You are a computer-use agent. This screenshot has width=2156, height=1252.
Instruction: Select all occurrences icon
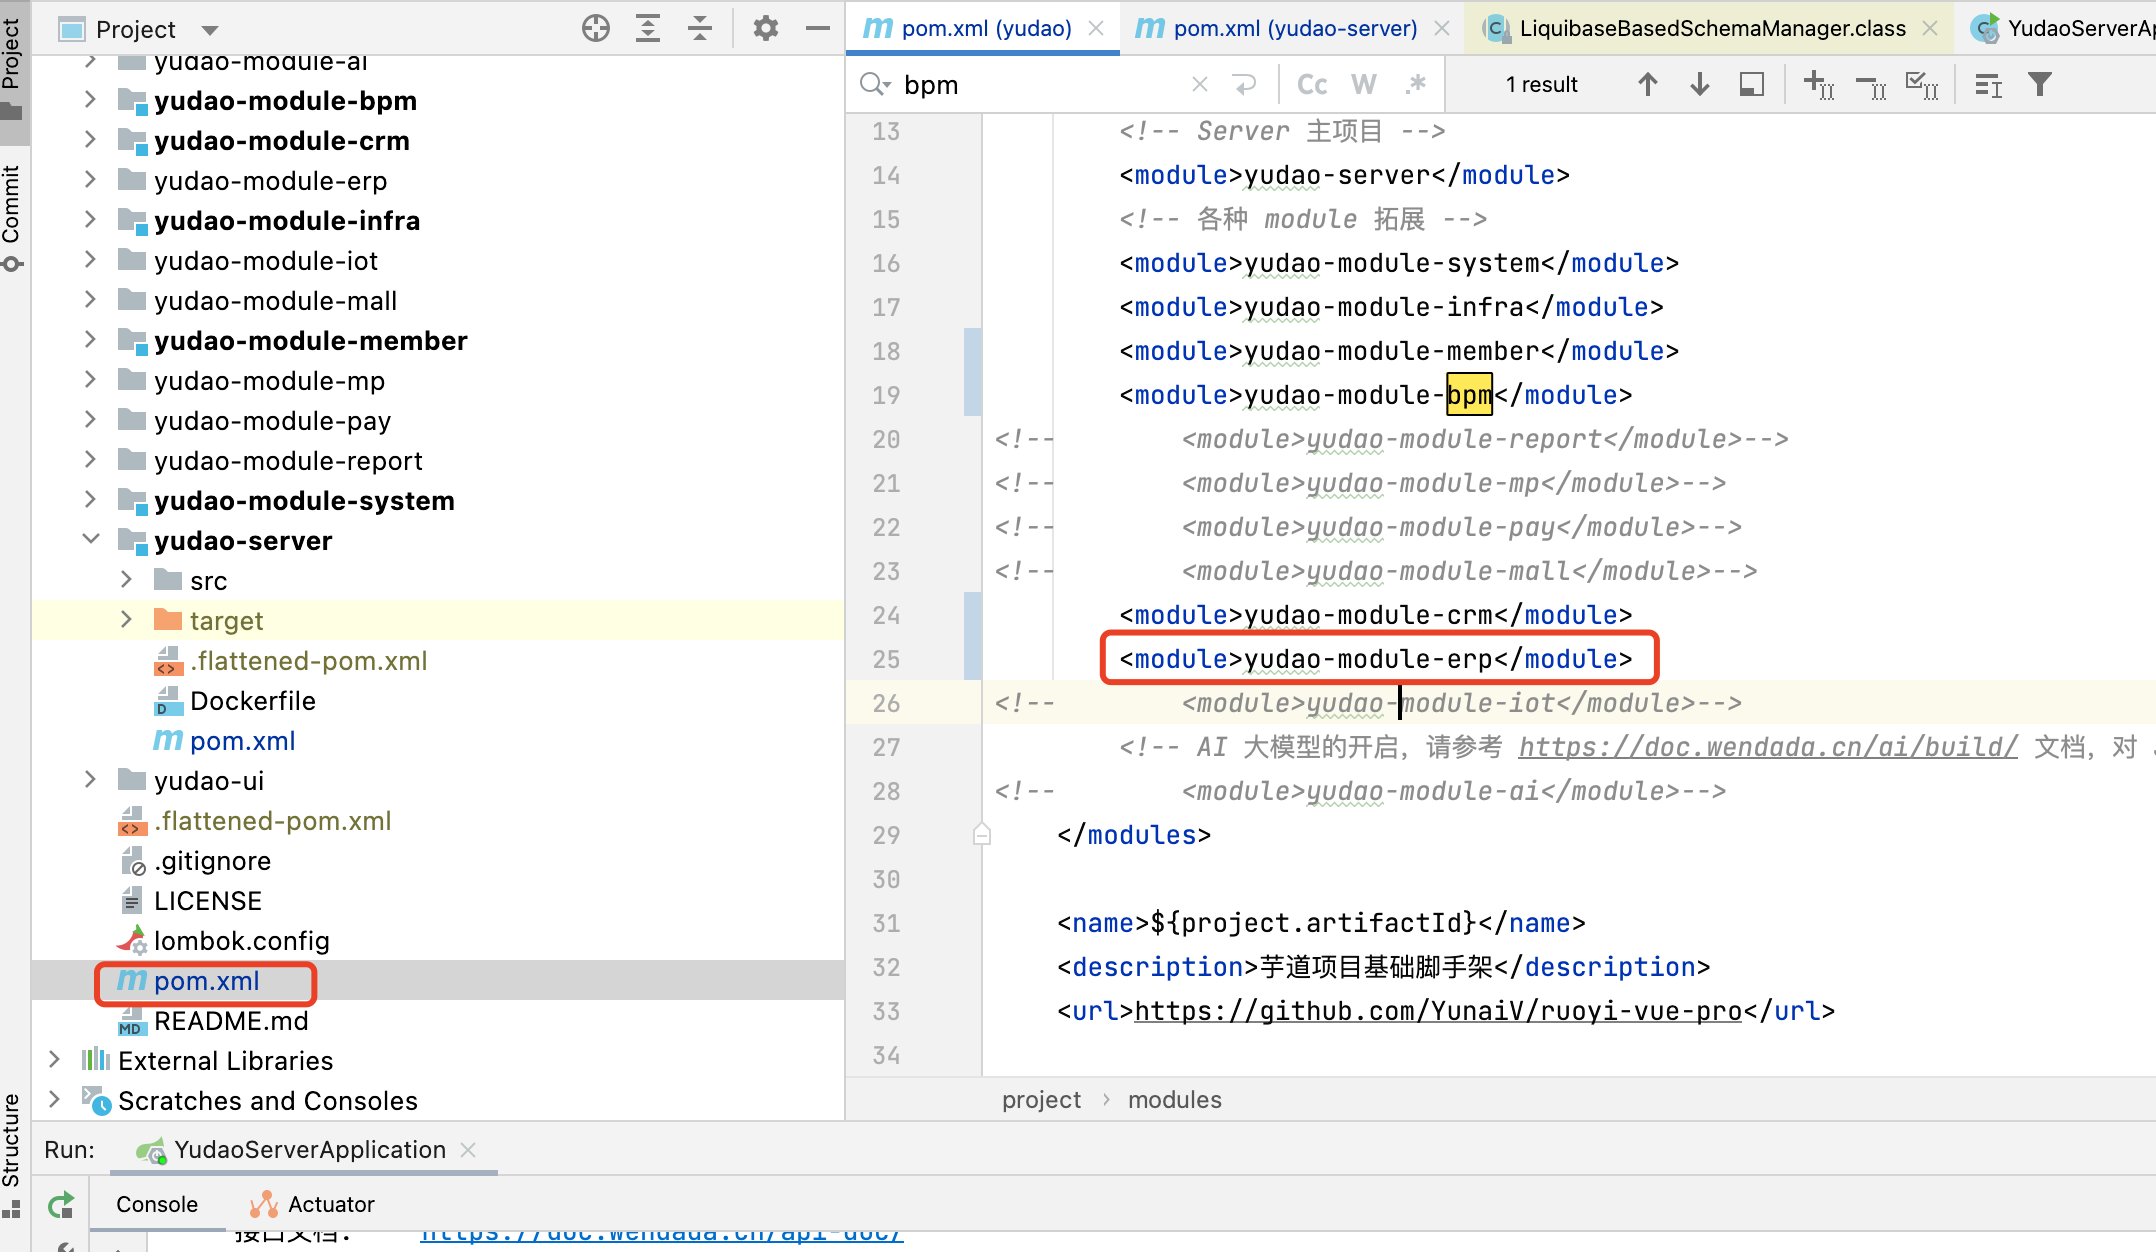[1922, 85]
